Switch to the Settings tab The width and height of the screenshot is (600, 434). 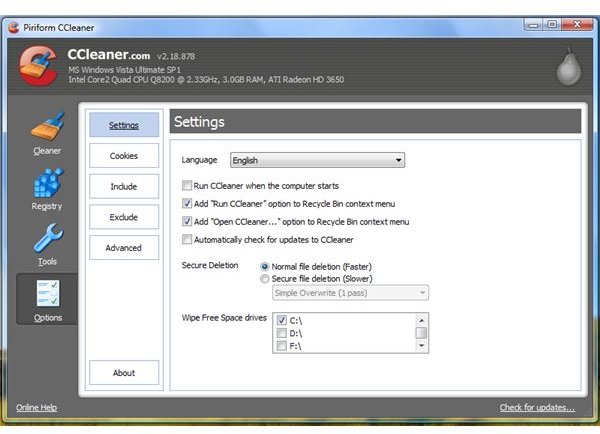pos(124,125)
